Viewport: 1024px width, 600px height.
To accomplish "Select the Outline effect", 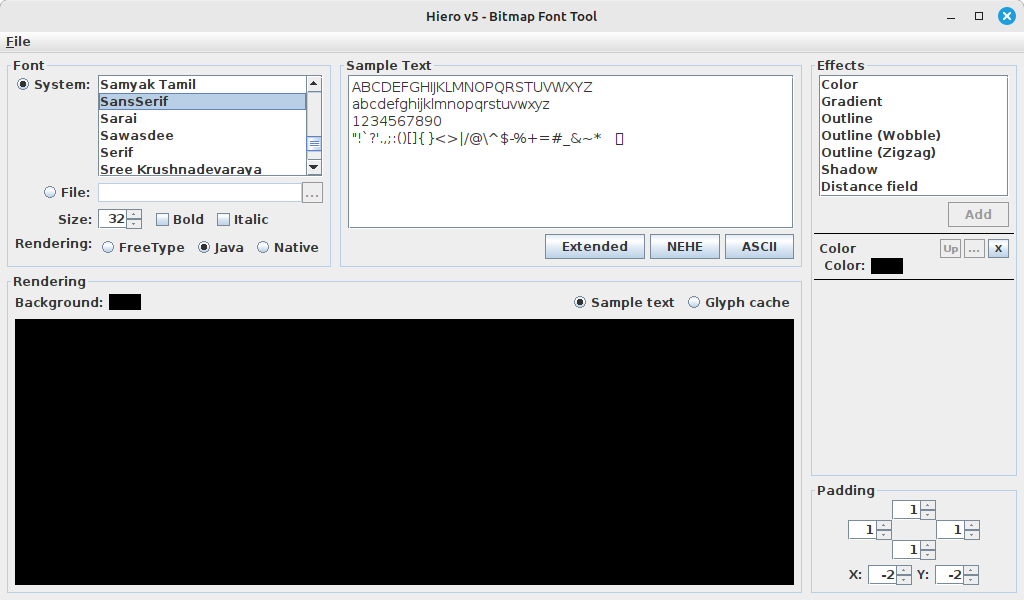I will (913, 118).
